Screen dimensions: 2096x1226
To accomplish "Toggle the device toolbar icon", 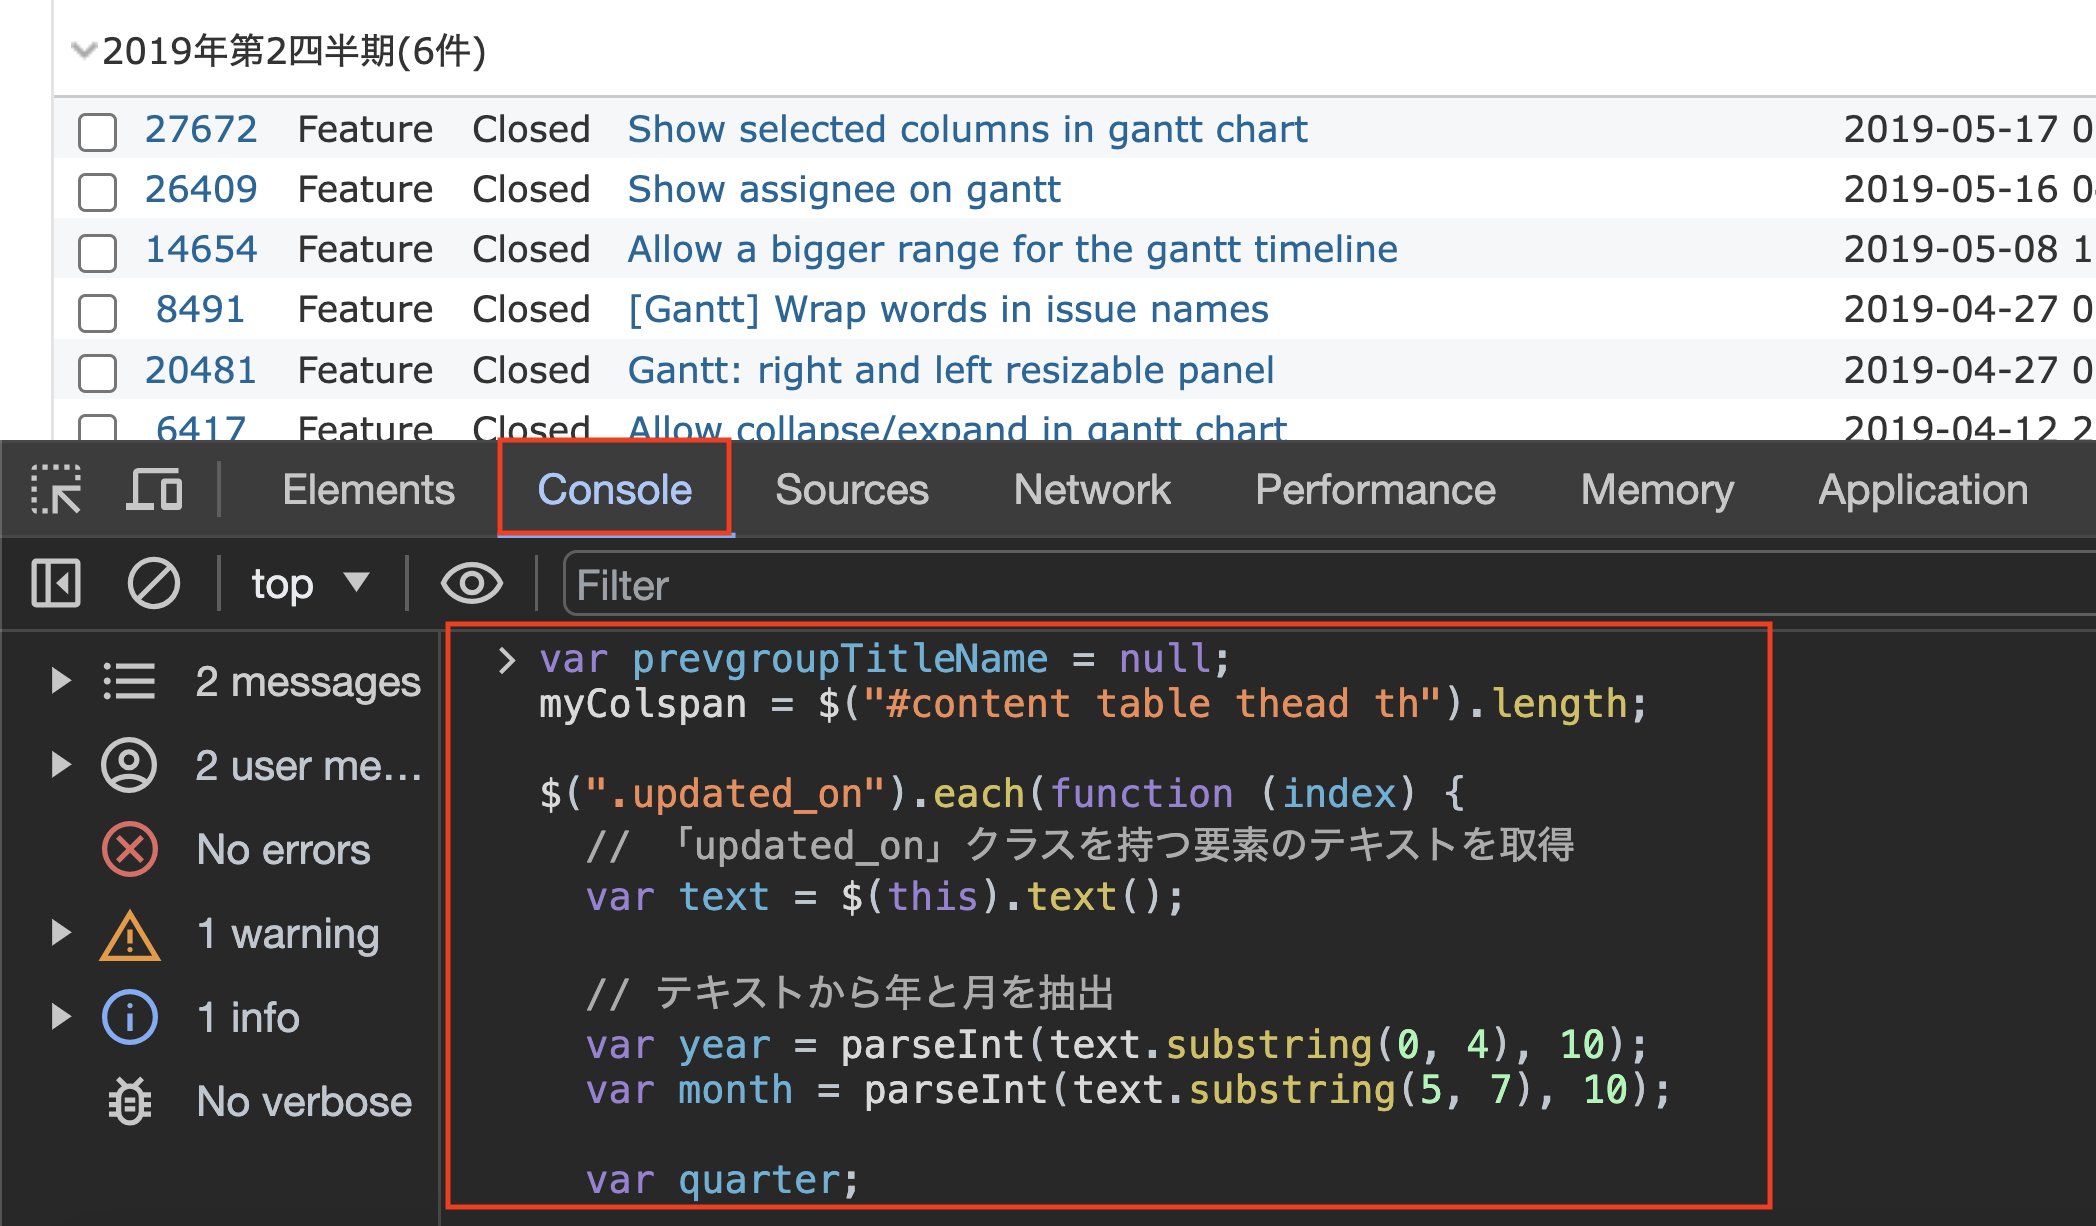I will (154, 490).
